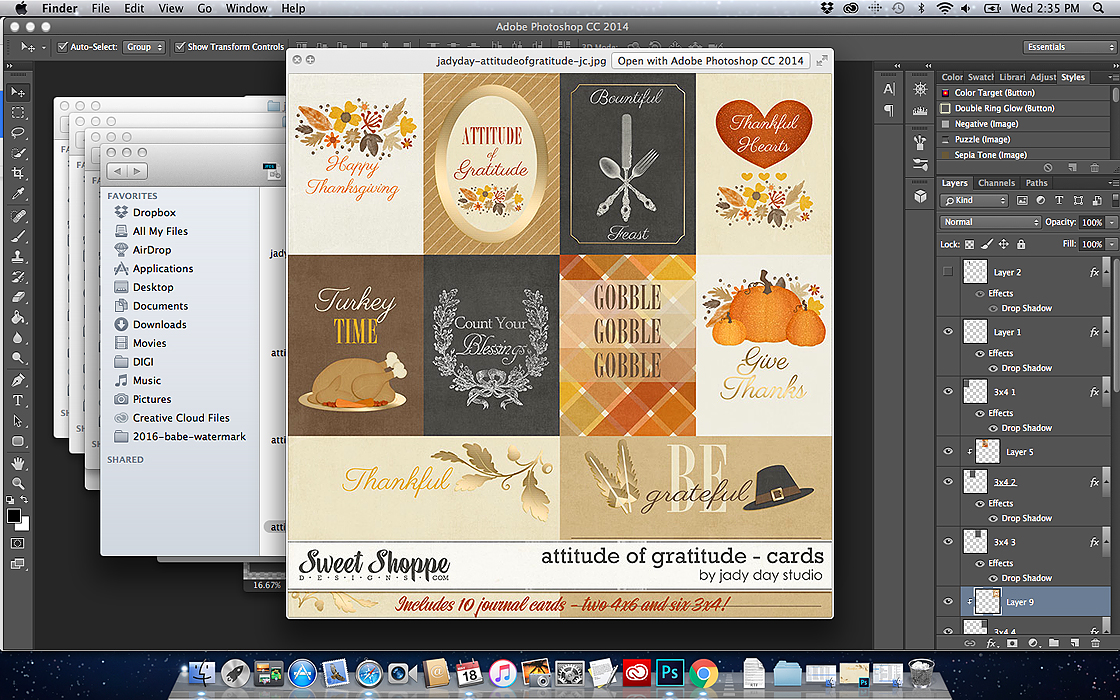Viewport: 1120px width, 700px height.
Task: Click Open with Adobe Photoshop CC 2014
Action: pos(711,61)
